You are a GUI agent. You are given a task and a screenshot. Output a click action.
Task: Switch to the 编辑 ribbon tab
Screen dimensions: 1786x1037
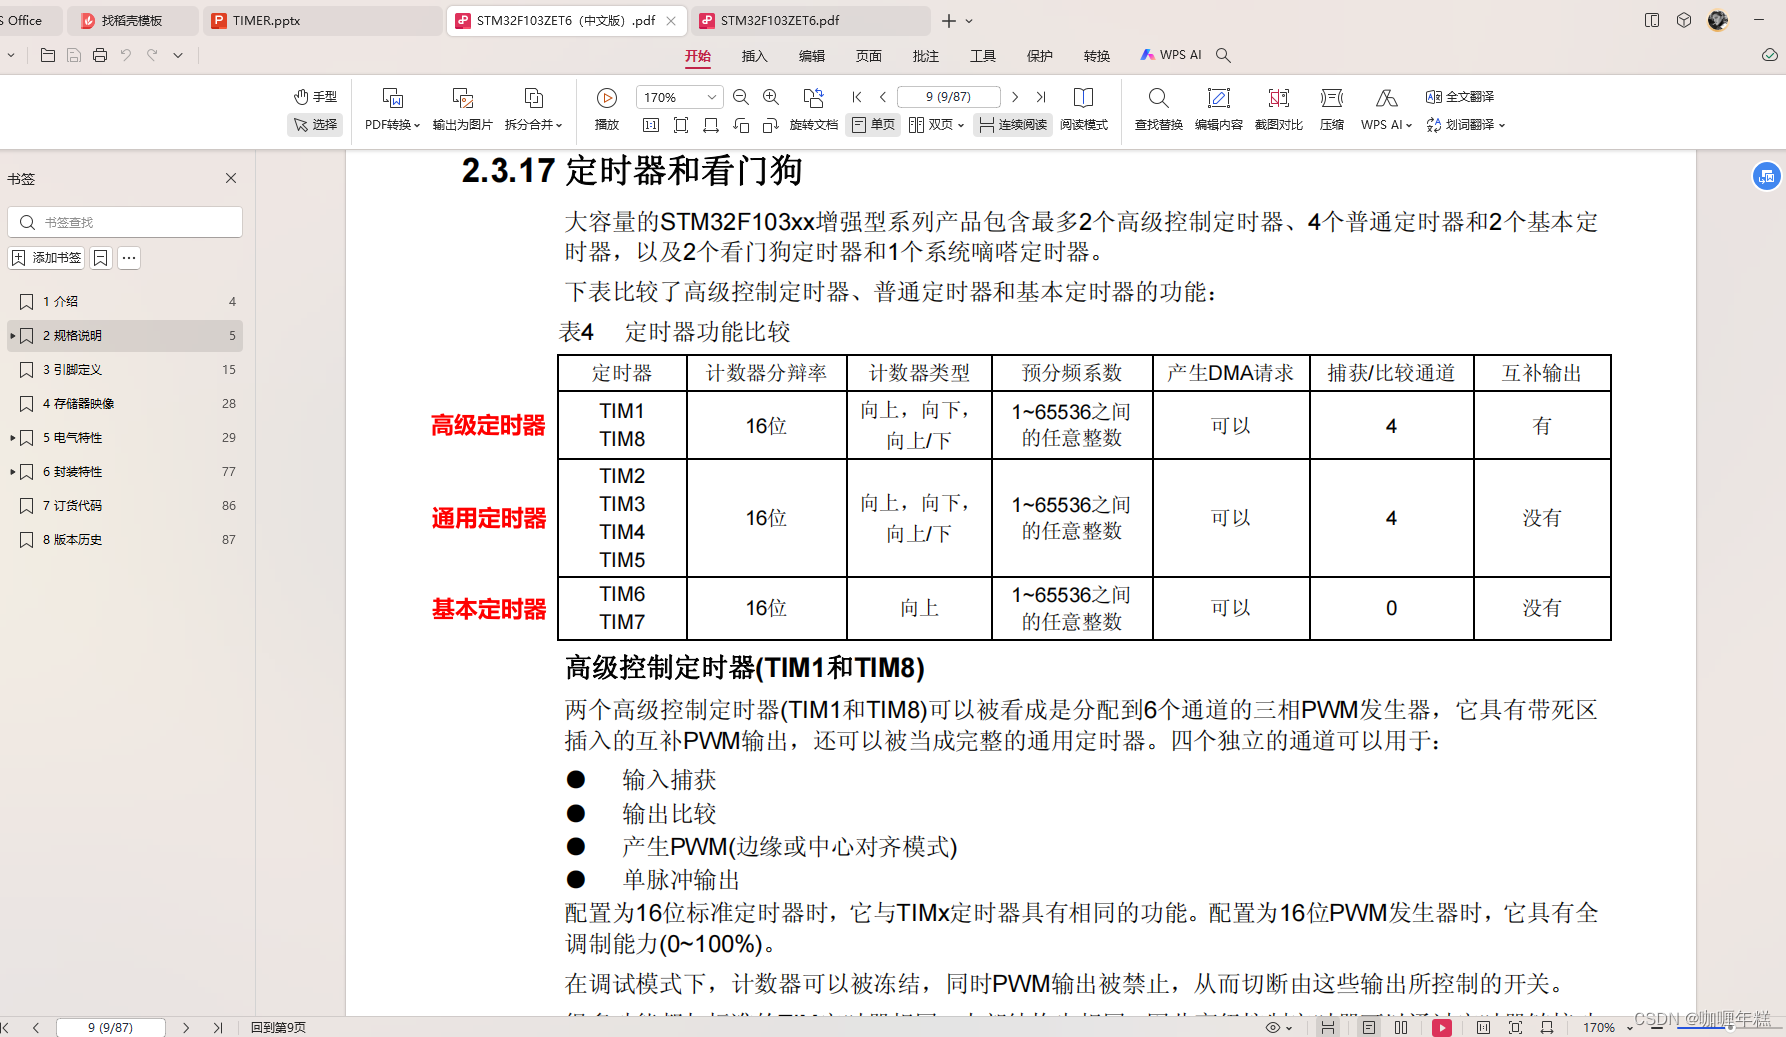pyautogui.click(x=812, y=56)
